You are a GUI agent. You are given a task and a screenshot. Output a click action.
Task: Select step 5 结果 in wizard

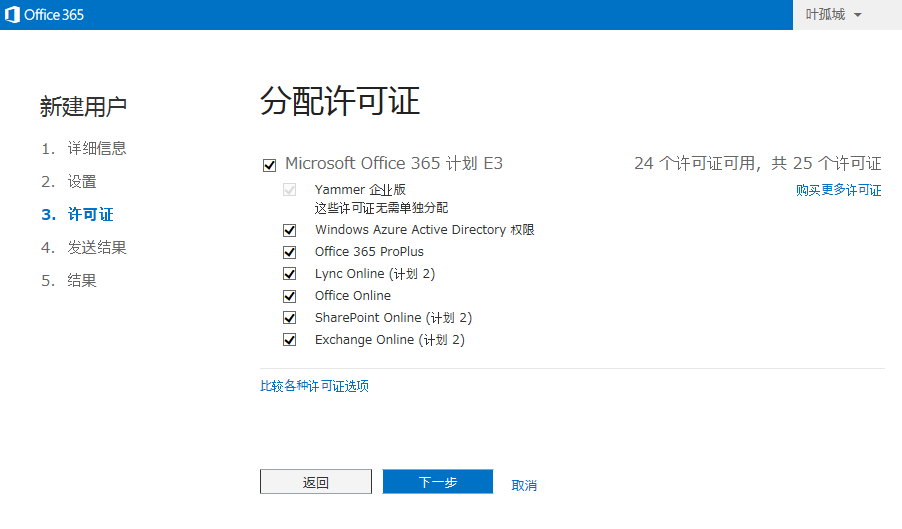82,281
